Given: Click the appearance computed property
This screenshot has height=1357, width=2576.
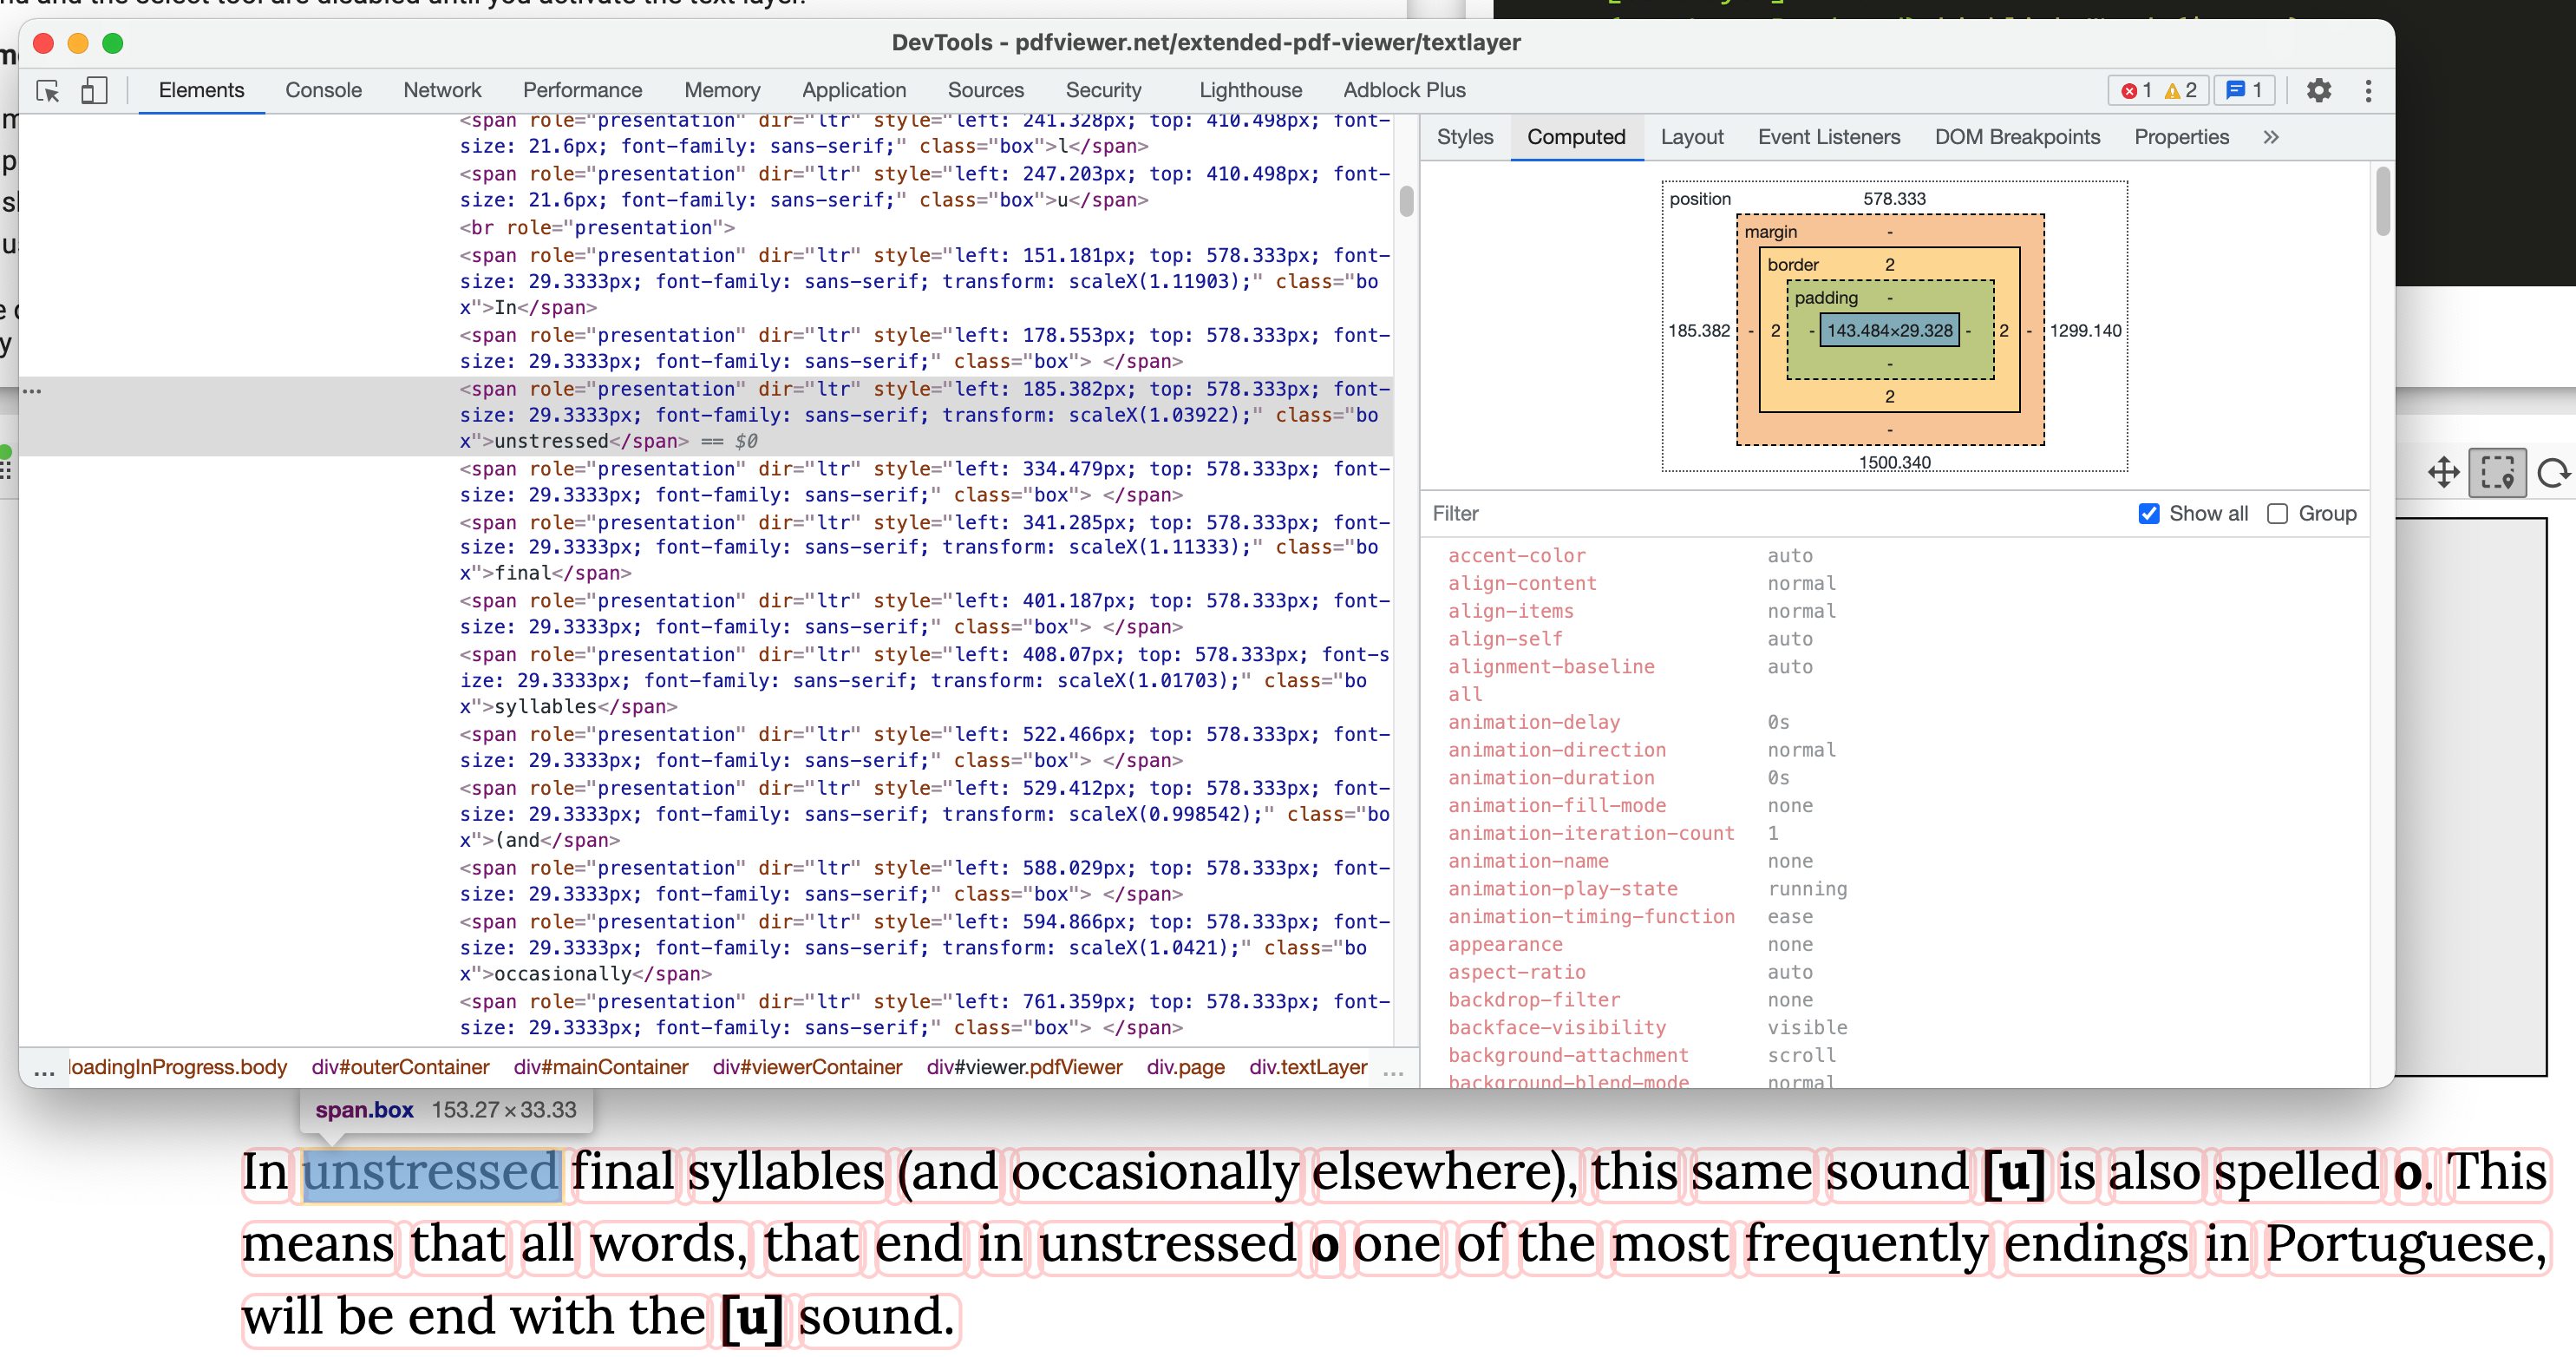Looking at the screenshot, I should 1505,945.
